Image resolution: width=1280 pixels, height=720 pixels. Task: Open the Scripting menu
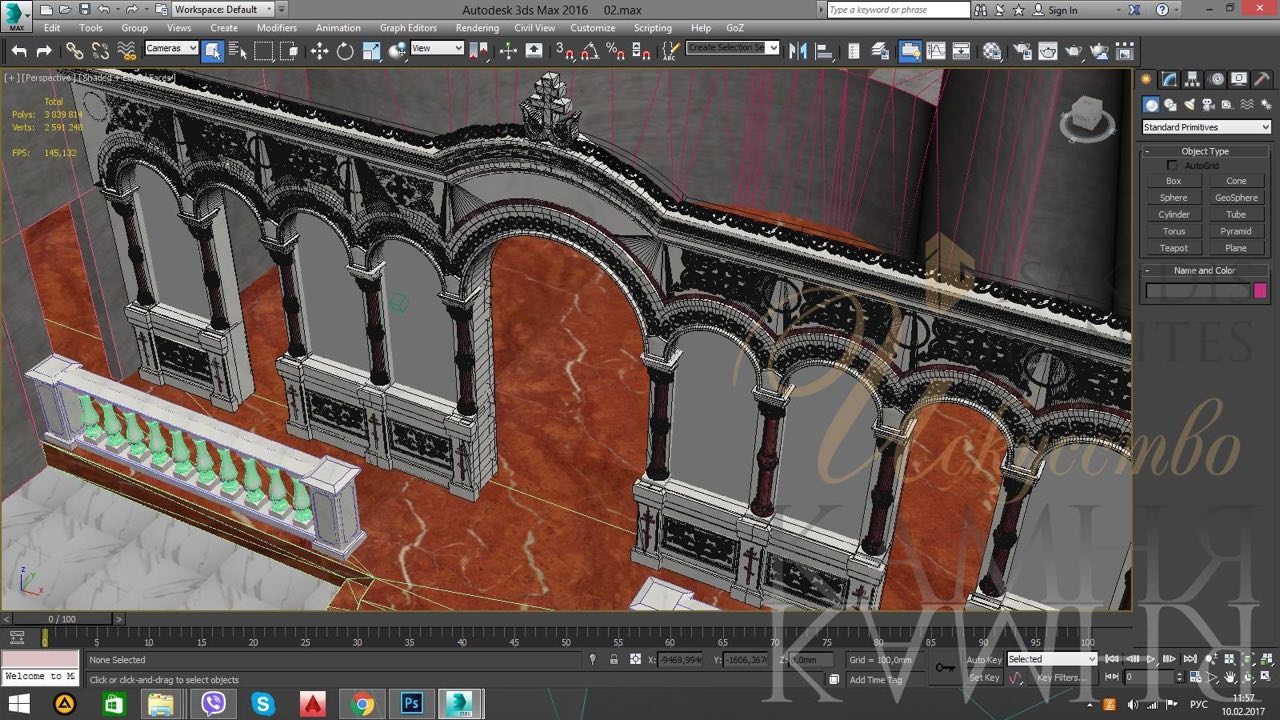pyautogui.click(x=653, y=28)
